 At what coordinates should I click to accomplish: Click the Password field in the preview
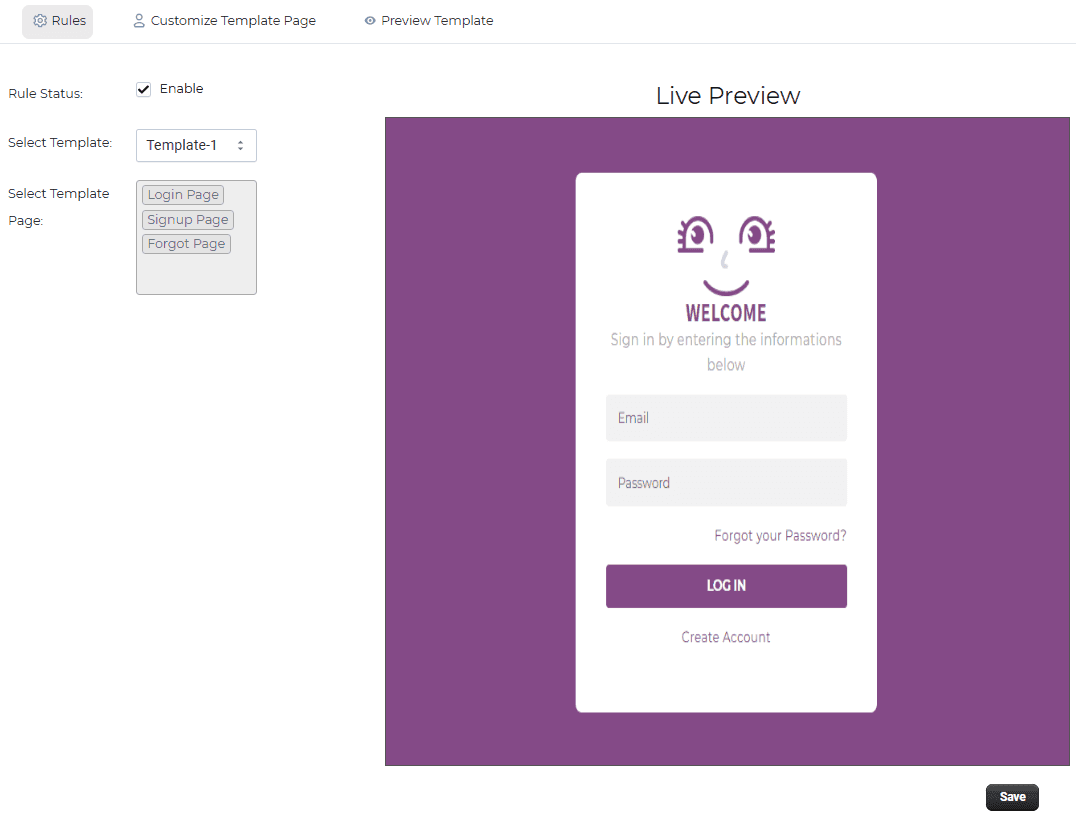click(x=726, y=482)
